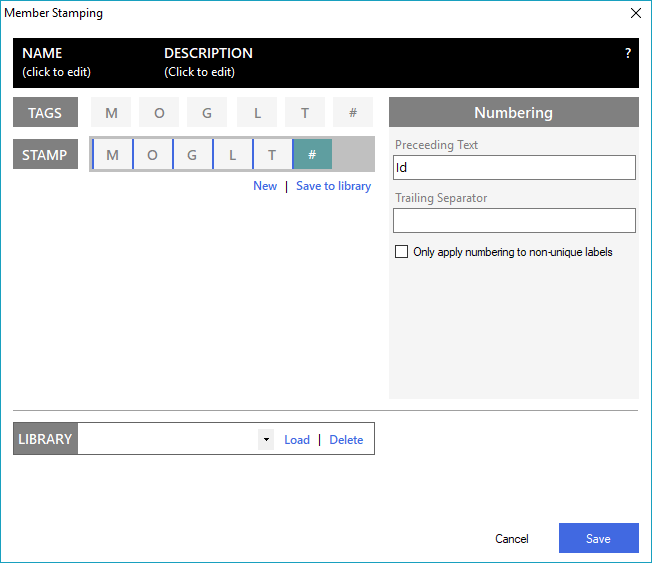Click Save to library link
652x563 pixels.
[x=333, y=186]
